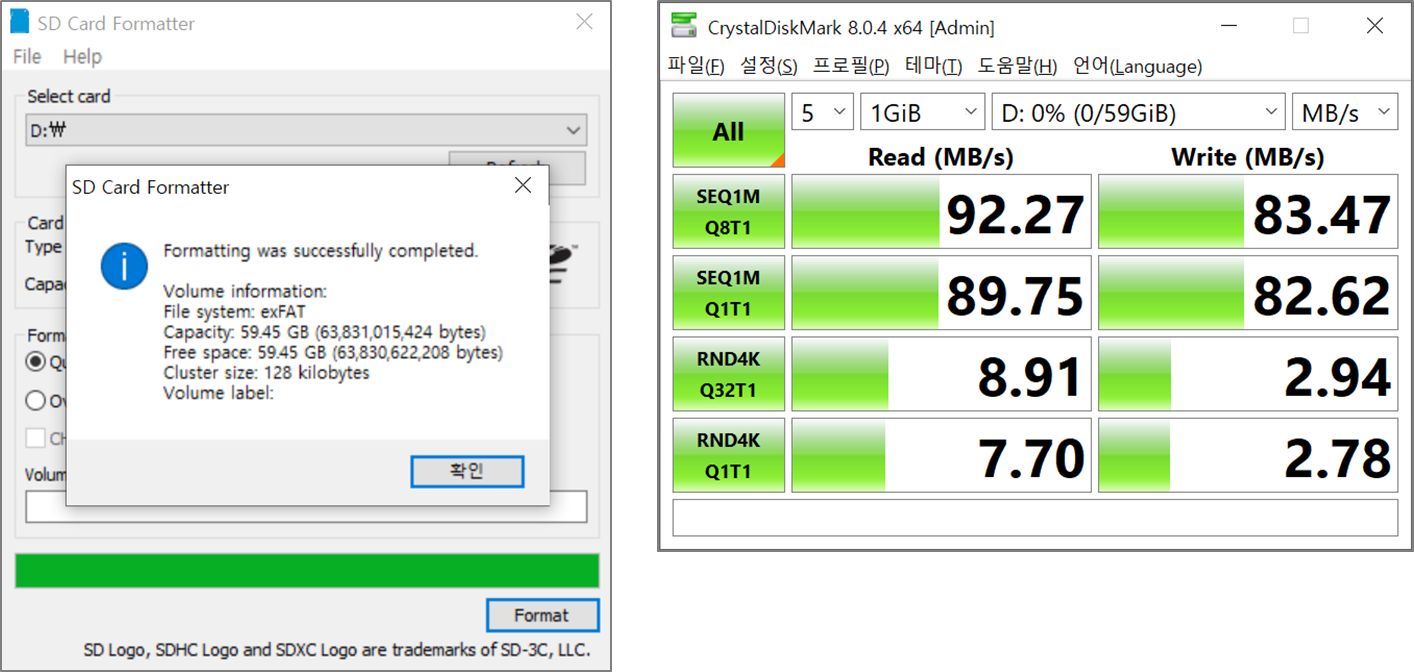
Task: Click the Format button
Action: [x=542, y=615]
